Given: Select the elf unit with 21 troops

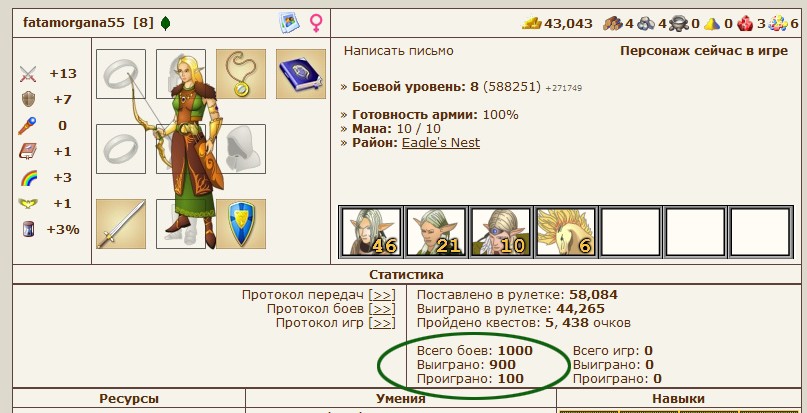Looking at the screenshot, I should [436, 232].
